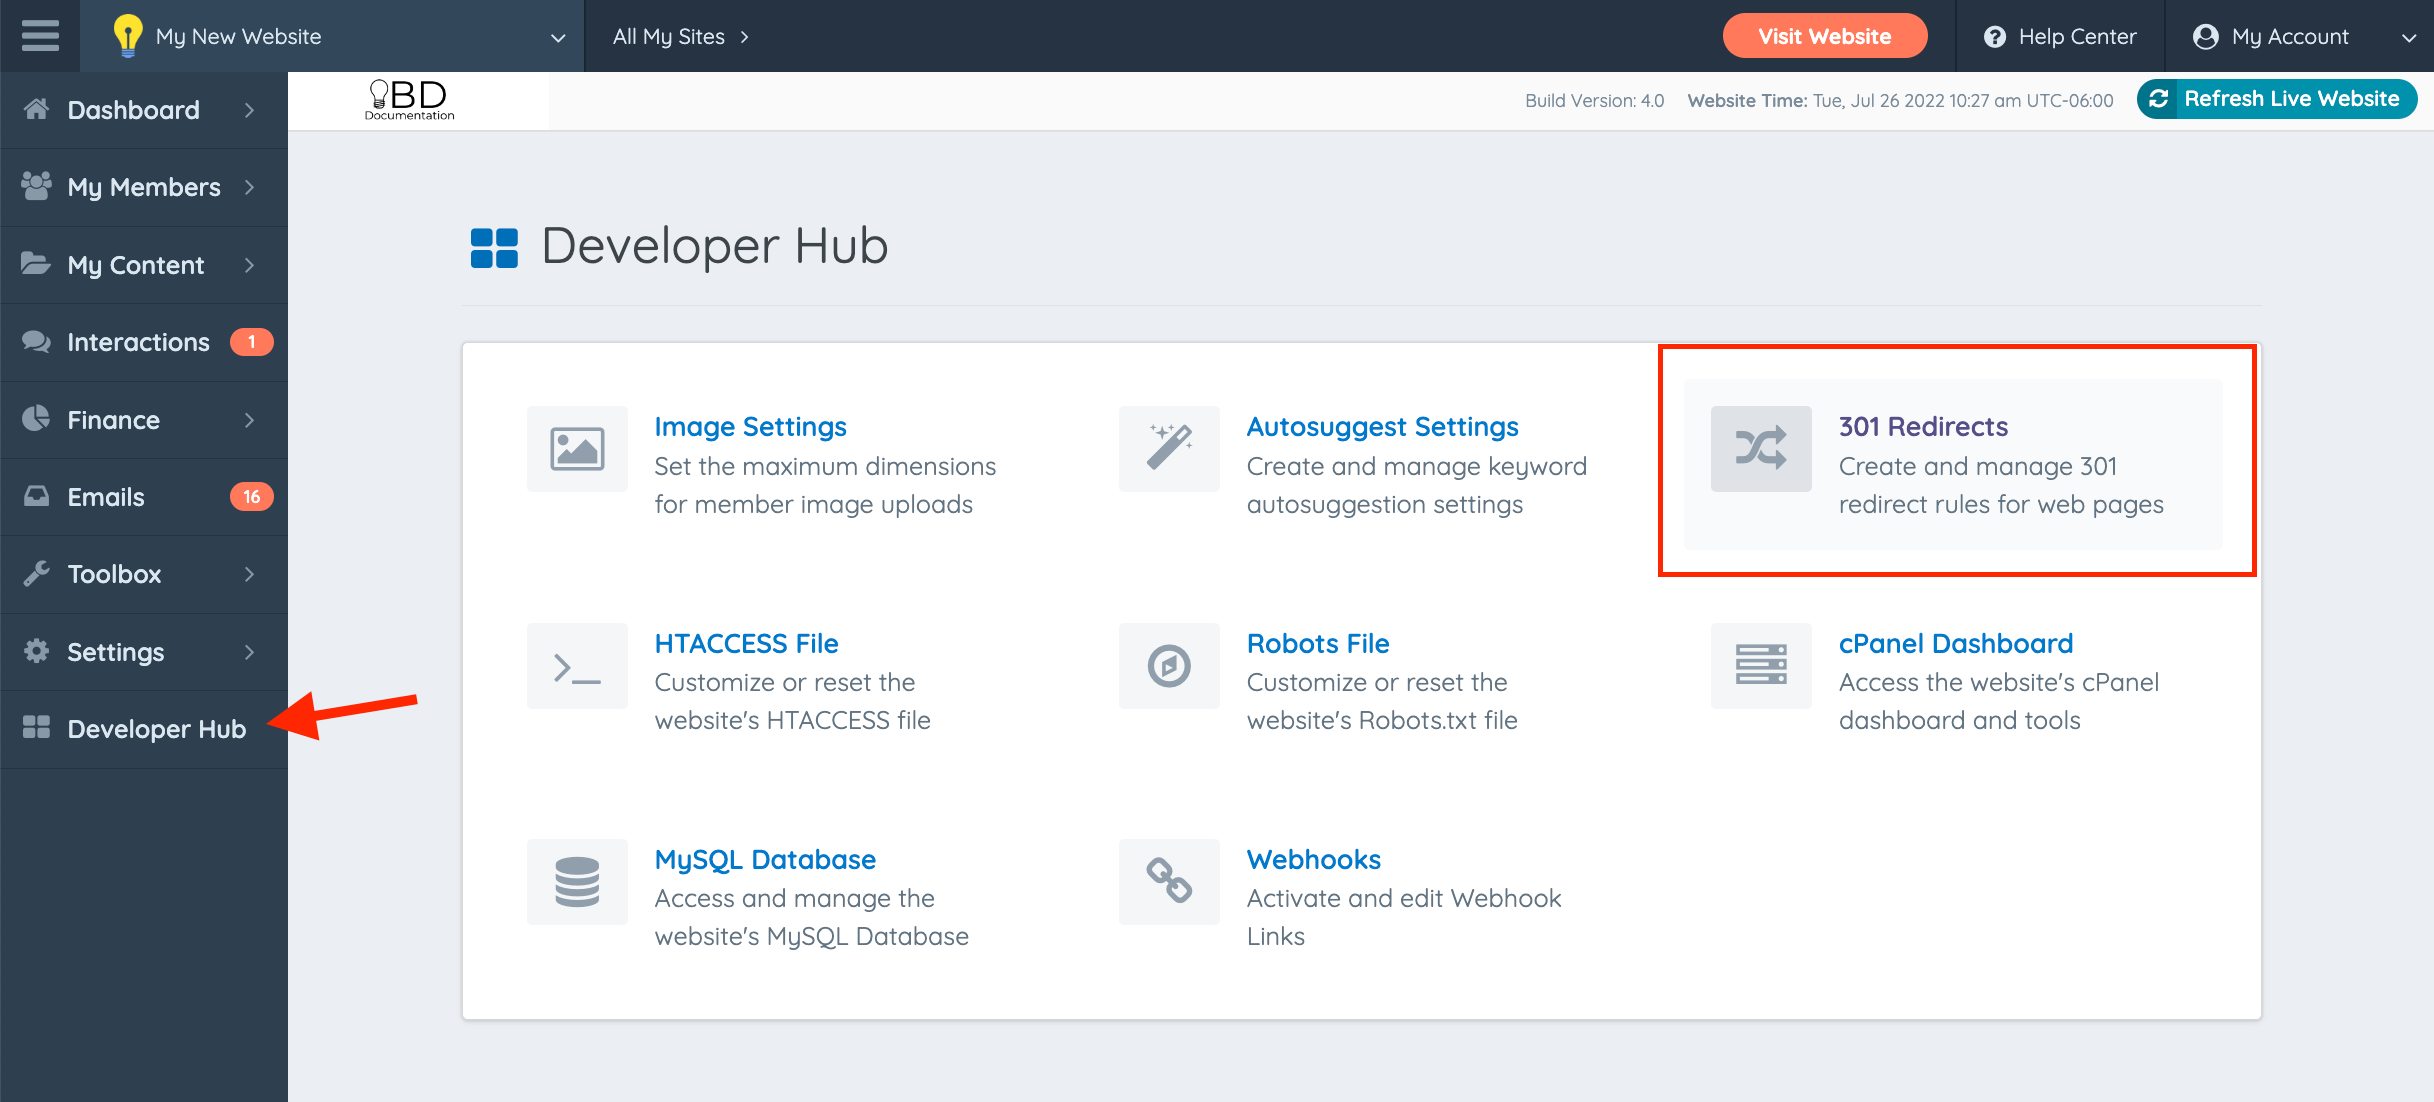Click the Webhooks chain link icon

point(1169,882)
